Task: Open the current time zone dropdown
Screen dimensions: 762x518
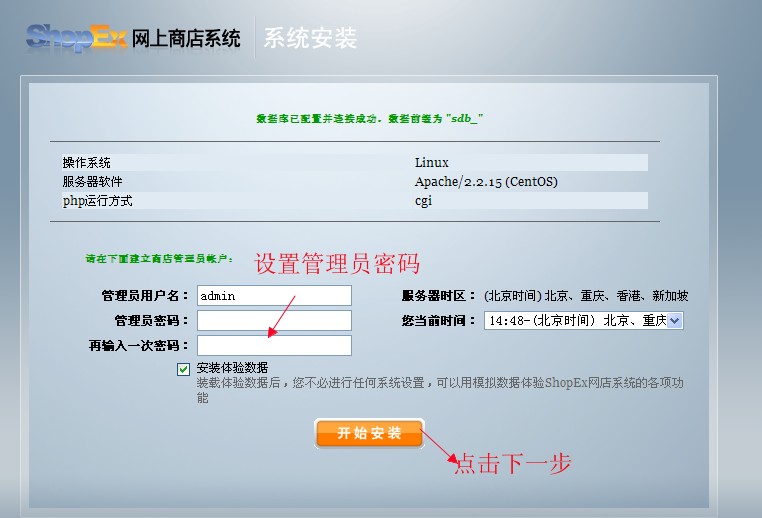Action: [584, 321]
